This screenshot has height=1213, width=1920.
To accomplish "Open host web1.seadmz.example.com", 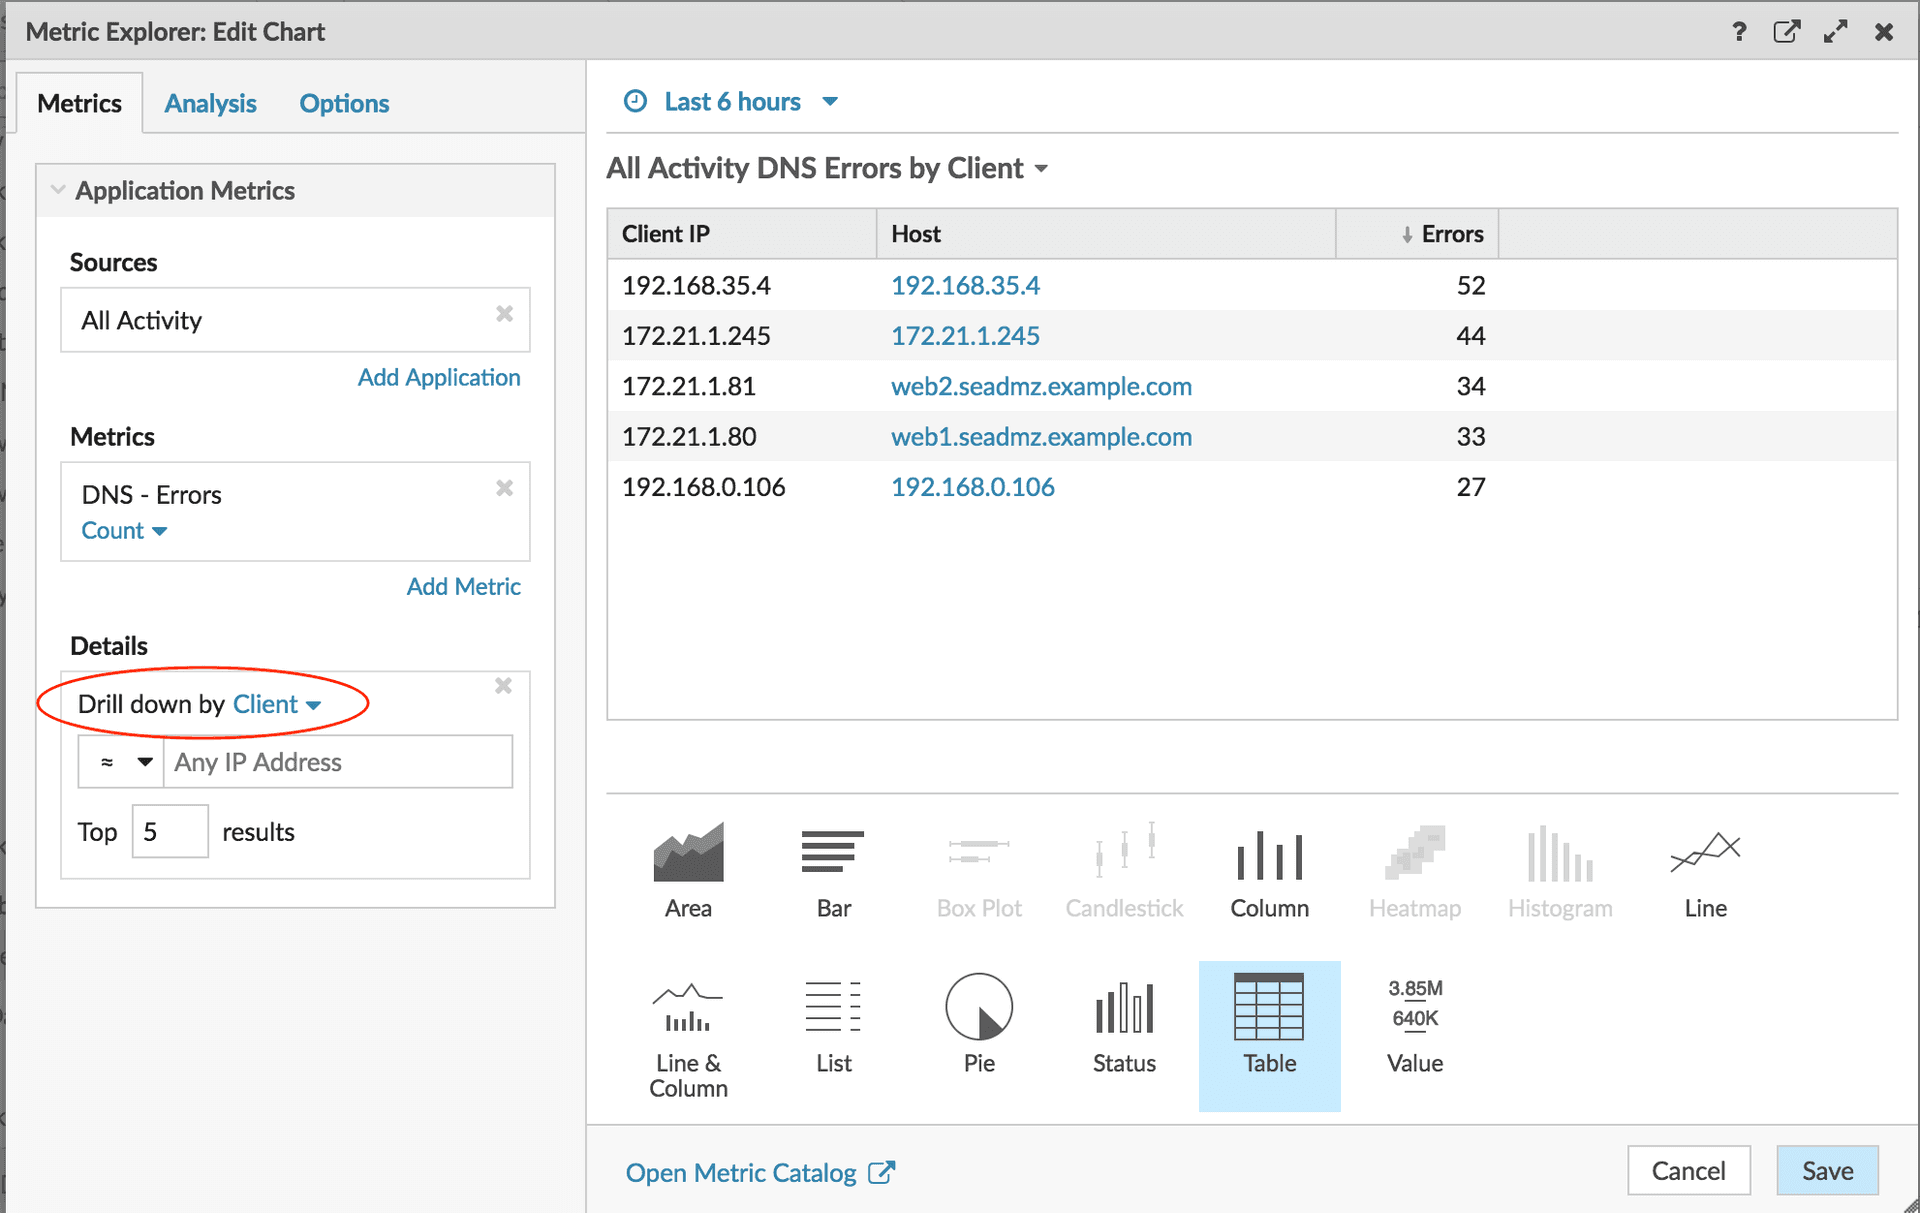I will point(1041,437).
